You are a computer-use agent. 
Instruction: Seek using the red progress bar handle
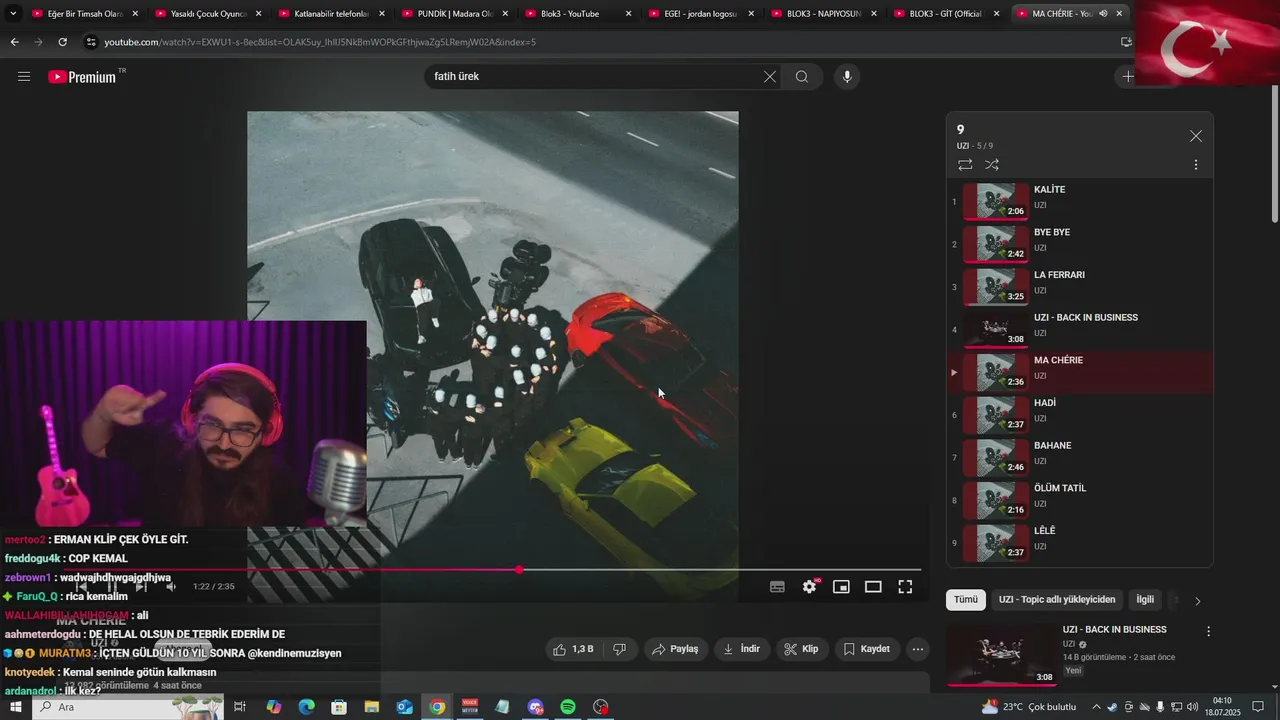[x=519, y=569]
